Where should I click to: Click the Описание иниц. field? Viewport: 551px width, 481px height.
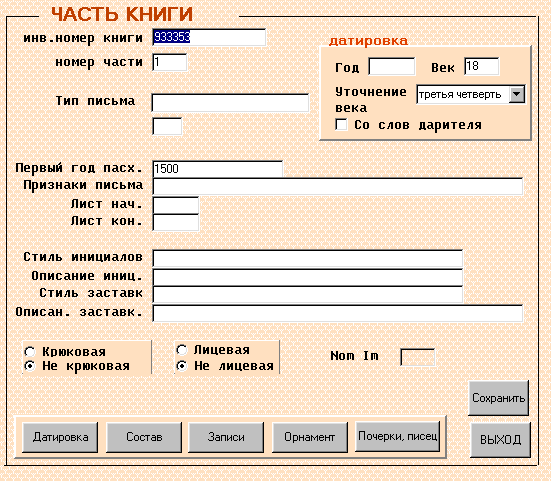click(x=308, y=277)
